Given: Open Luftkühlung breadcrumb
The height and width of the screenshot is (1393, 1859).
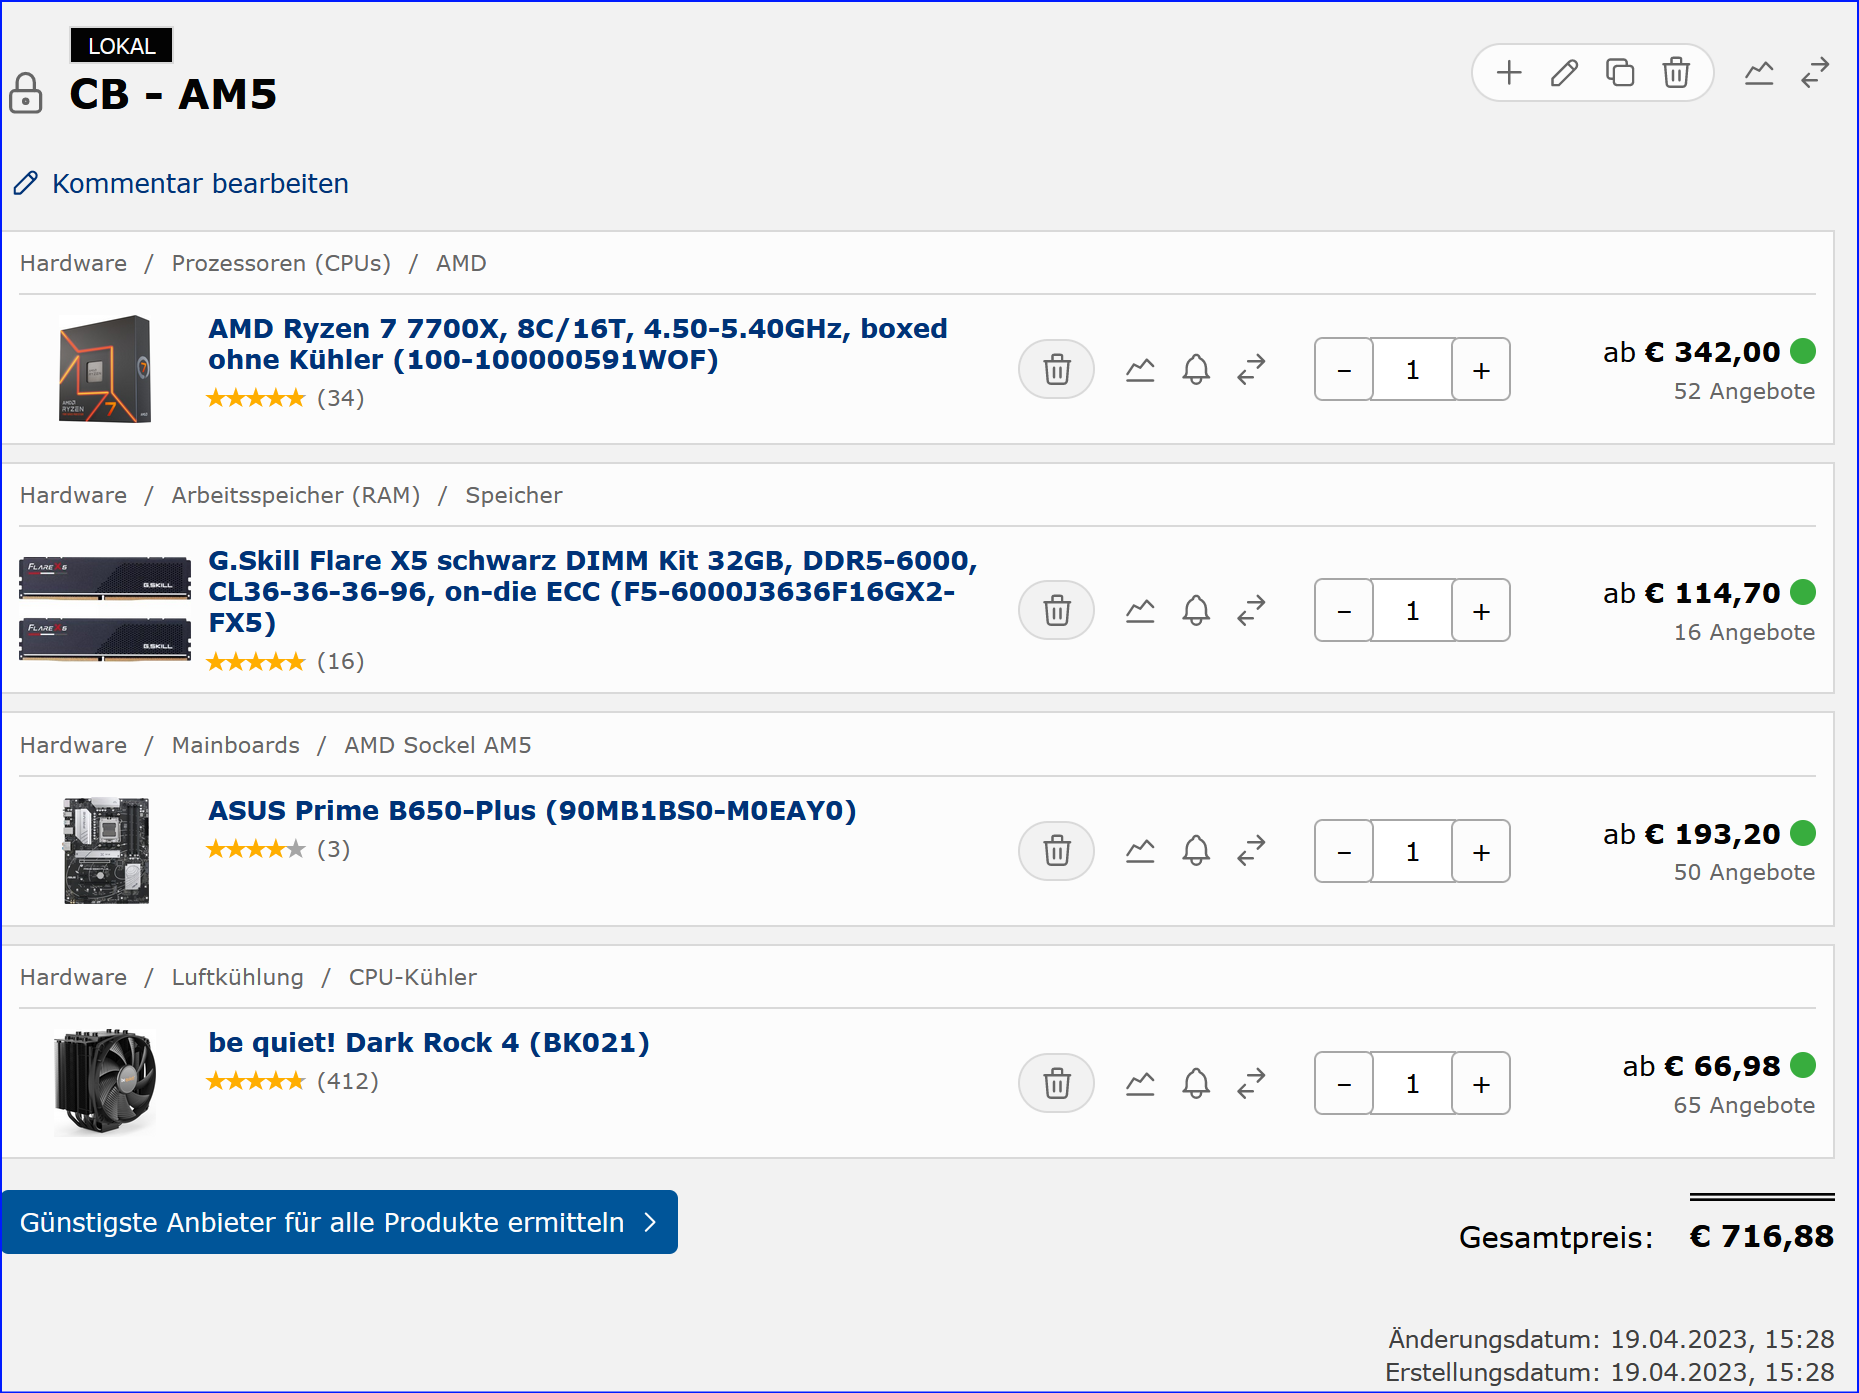Looking at the screenshot, I should click(x=238, y=977).
